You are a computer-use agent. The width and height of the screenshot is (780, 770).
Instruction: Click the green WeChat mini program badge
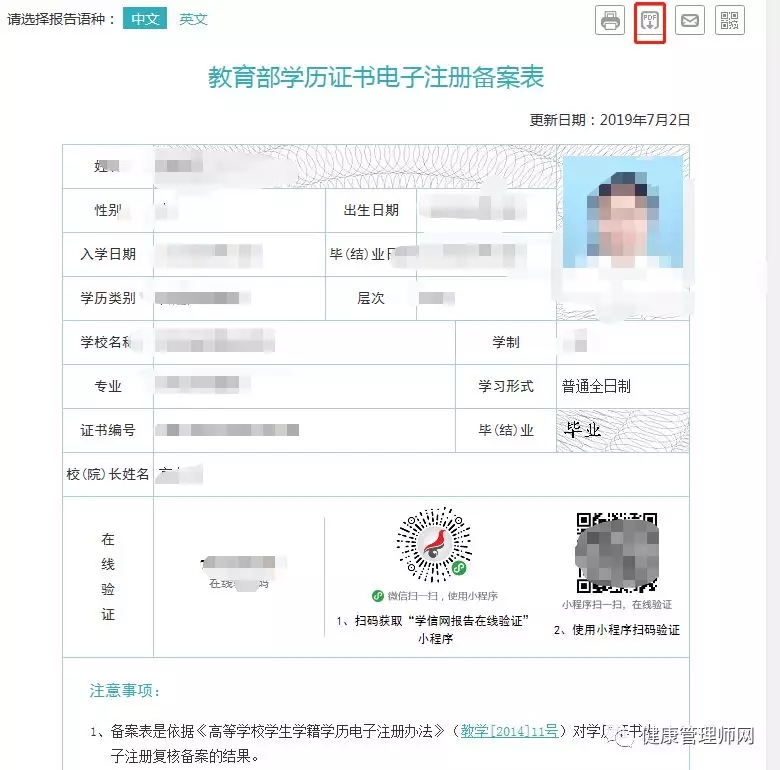pos(459,568)
